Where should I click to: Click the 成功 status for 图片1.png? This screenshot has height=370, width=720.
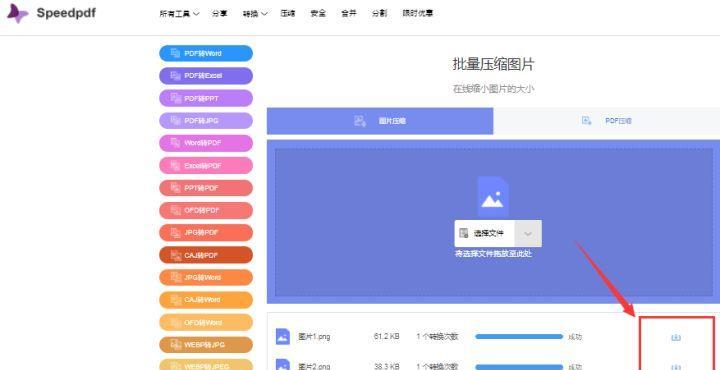pyautogui.click(x=575, y=337)
